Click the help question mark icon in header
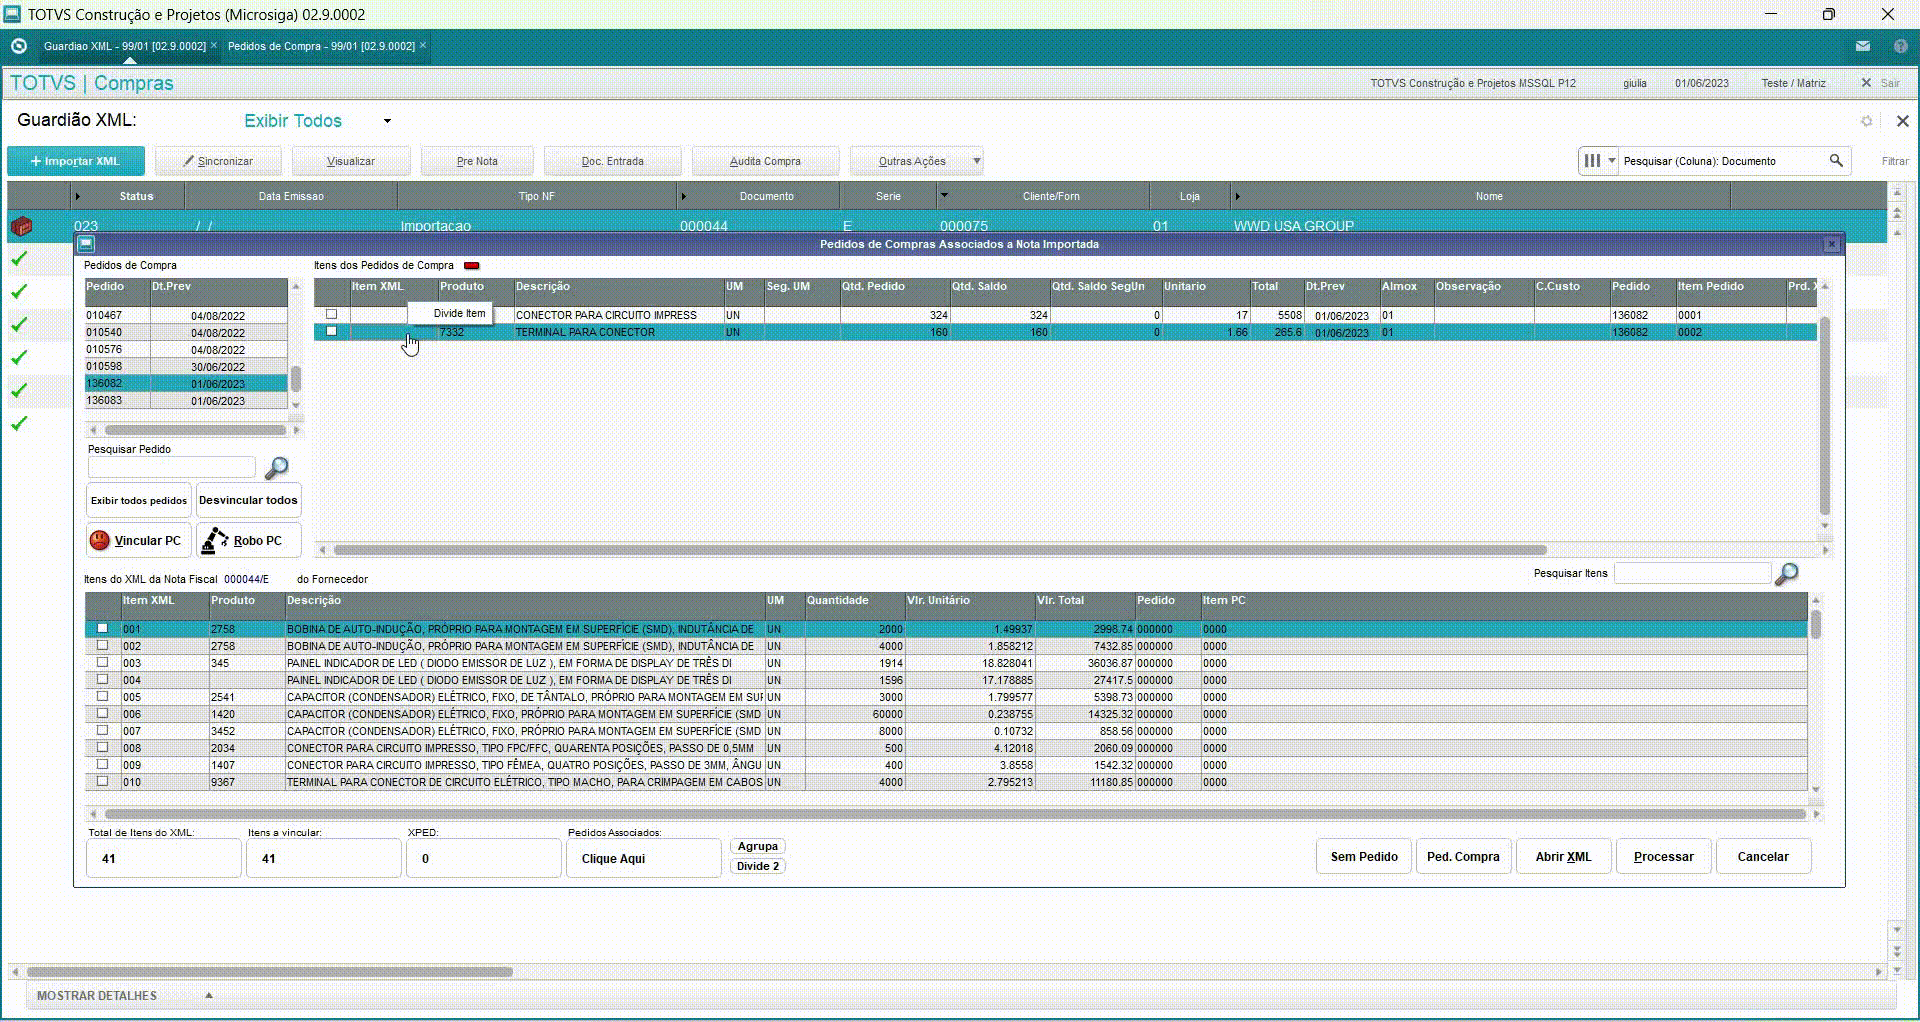Image resolution: width=1920 pixels, height=1022 pixels. click(x=1900, y=46)
